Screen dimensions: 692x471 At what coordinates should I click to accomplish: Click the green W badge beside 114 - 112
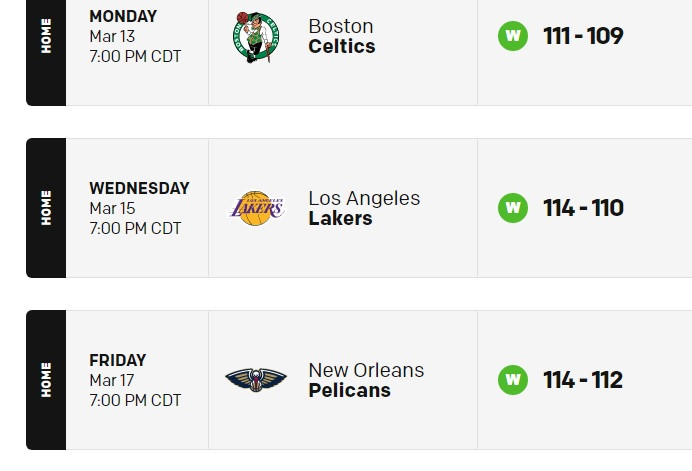pos(513,380)
